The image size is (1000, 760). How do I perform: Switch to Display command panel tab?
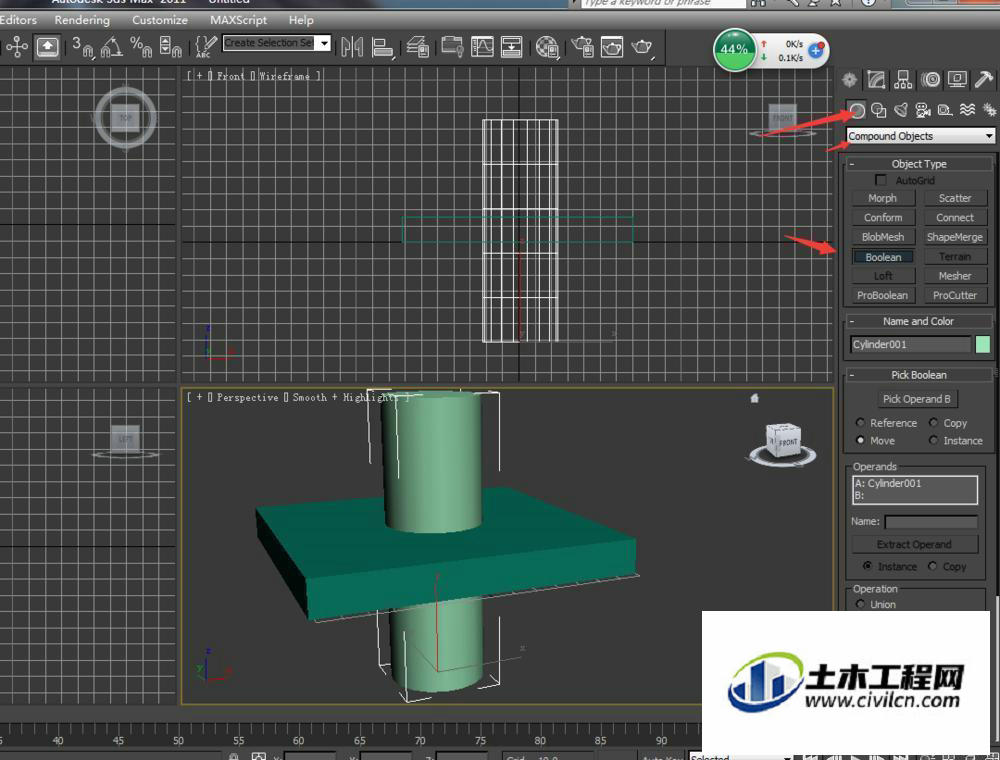957,80
